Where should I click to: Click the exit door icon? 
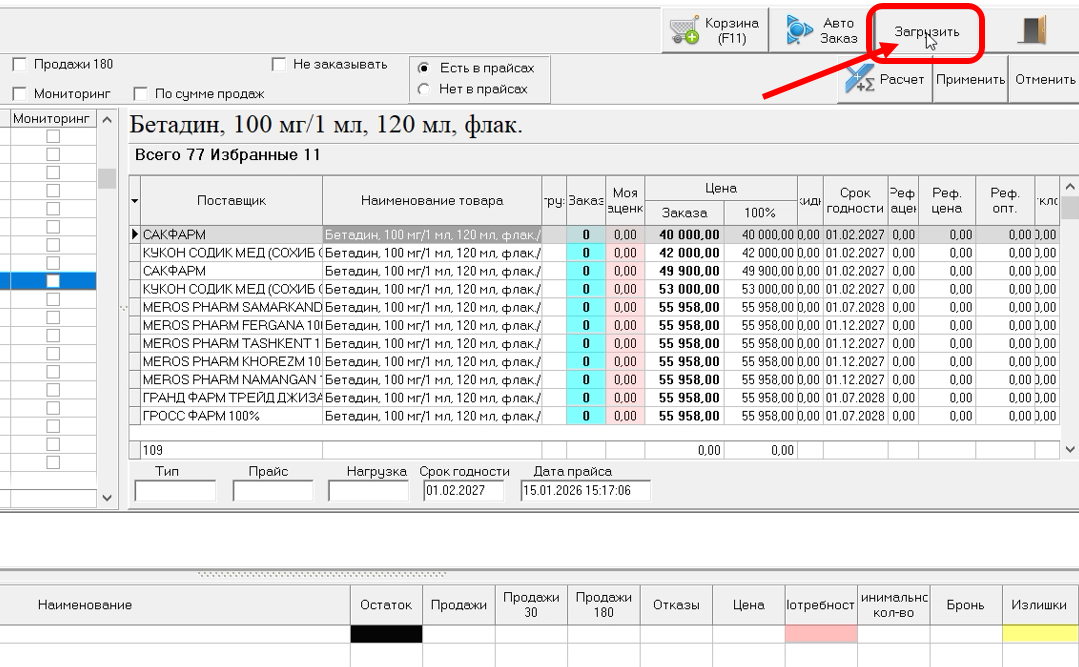[x=1032, y=31]
